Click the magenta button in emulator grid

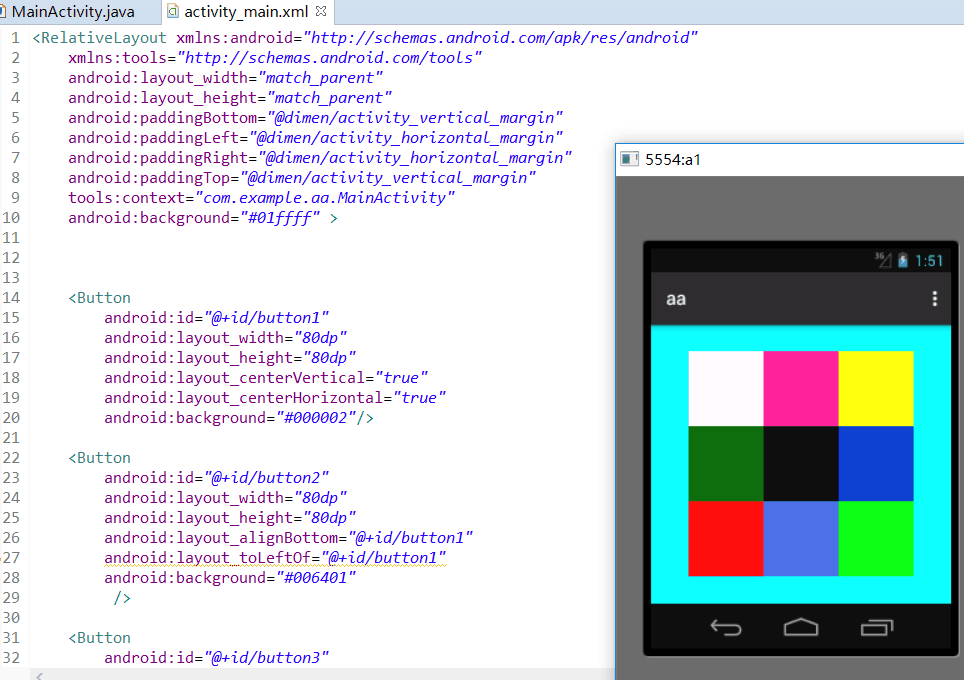[801, 389]
